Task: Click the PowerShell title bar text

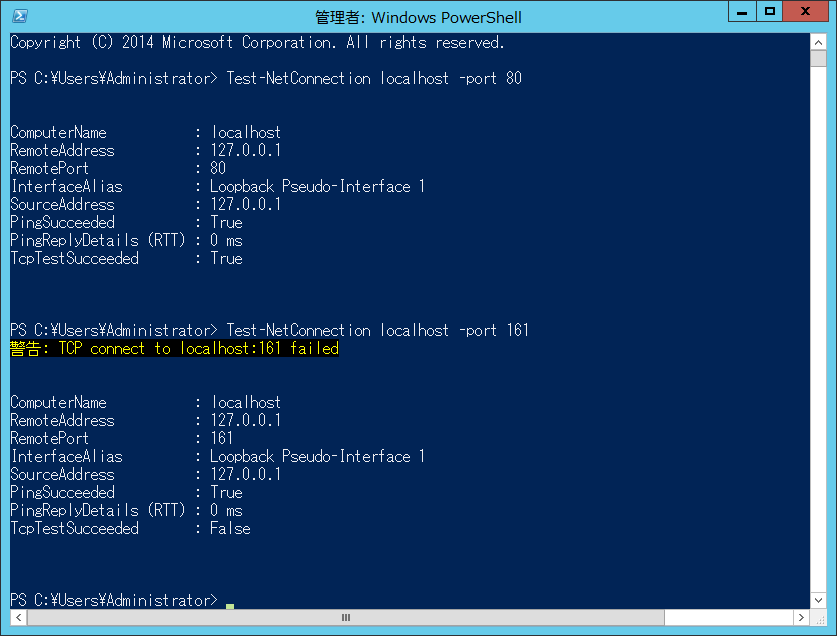Action: (x=418, y=17)
